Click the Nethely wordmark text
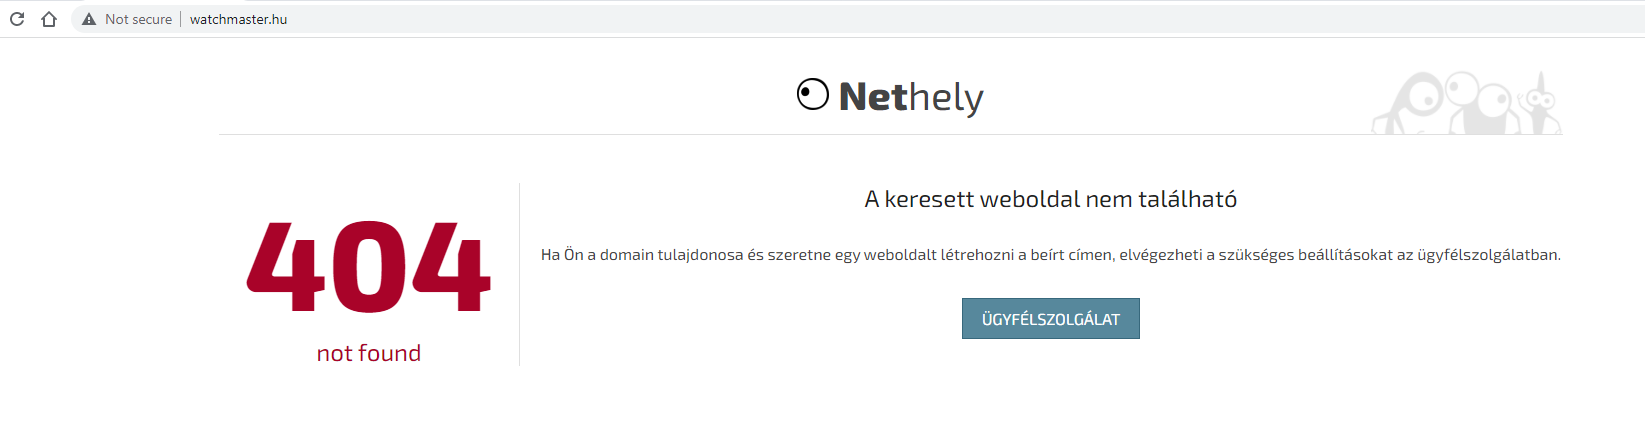The height and width of the screenshot is (442, 1645). [x=911, y=97]
